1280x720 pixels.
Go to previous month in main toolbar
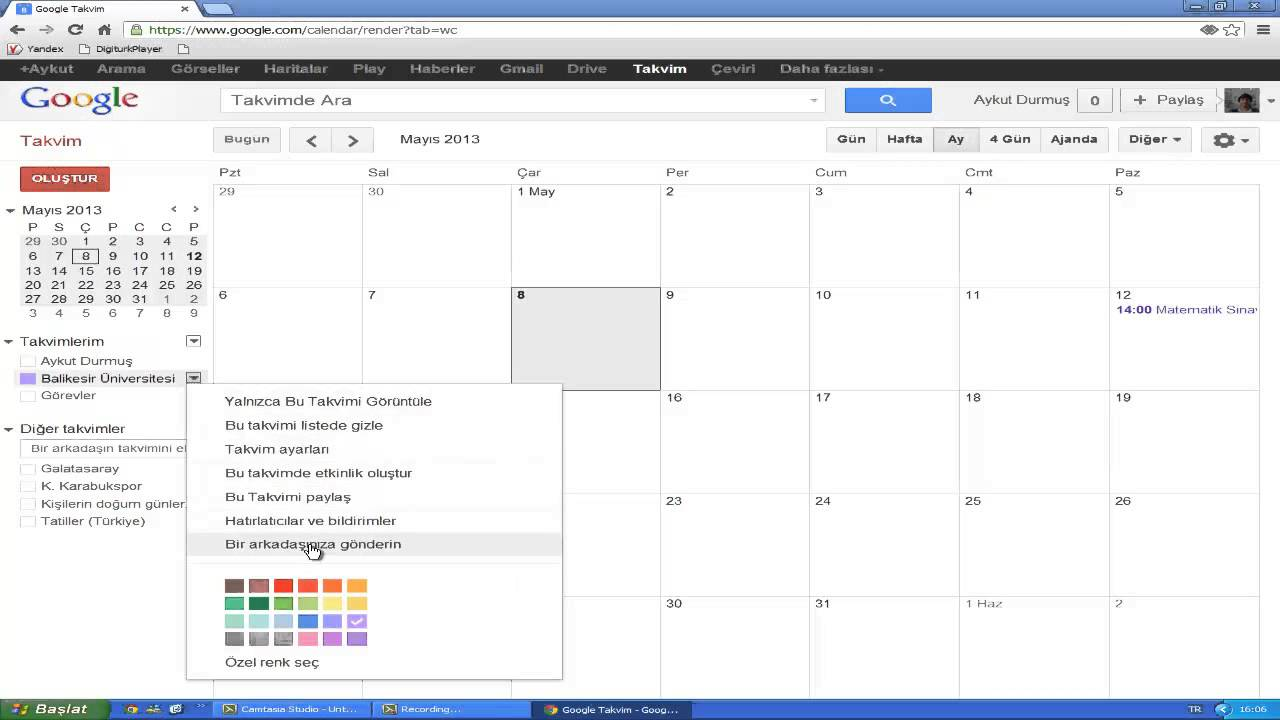point(311,140)
